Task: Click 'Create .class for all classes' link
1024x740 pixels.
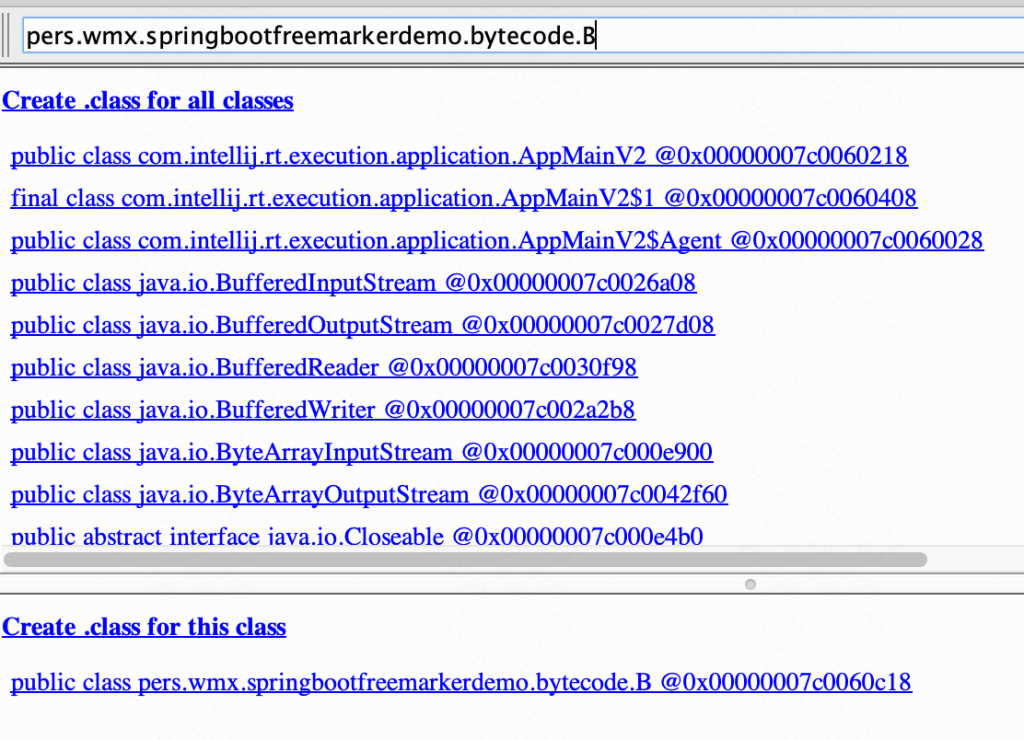Action: click(148, 101)
